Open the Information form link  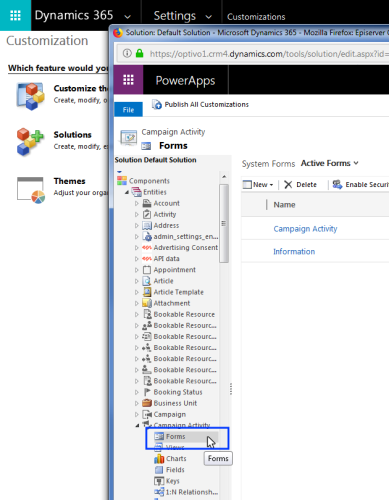coord(294,251)
